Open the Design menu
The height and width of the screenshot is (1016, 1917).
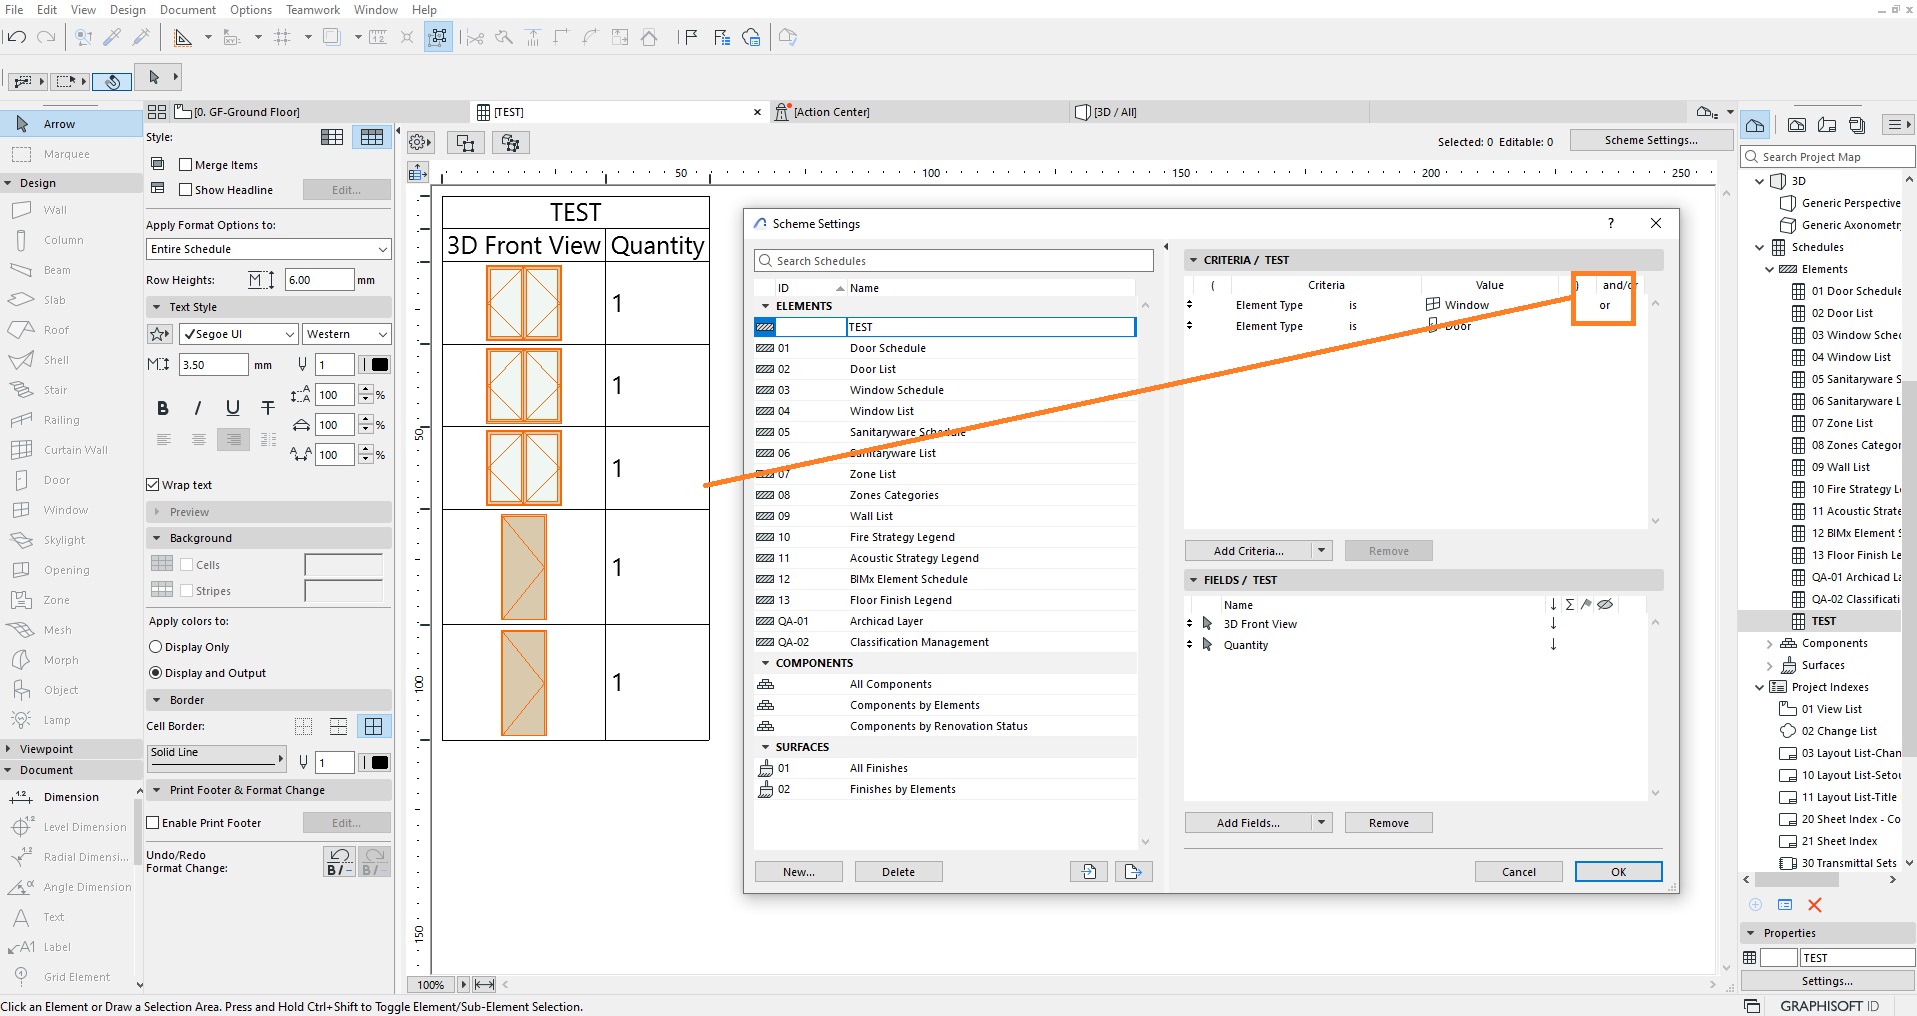click(127, 10)
